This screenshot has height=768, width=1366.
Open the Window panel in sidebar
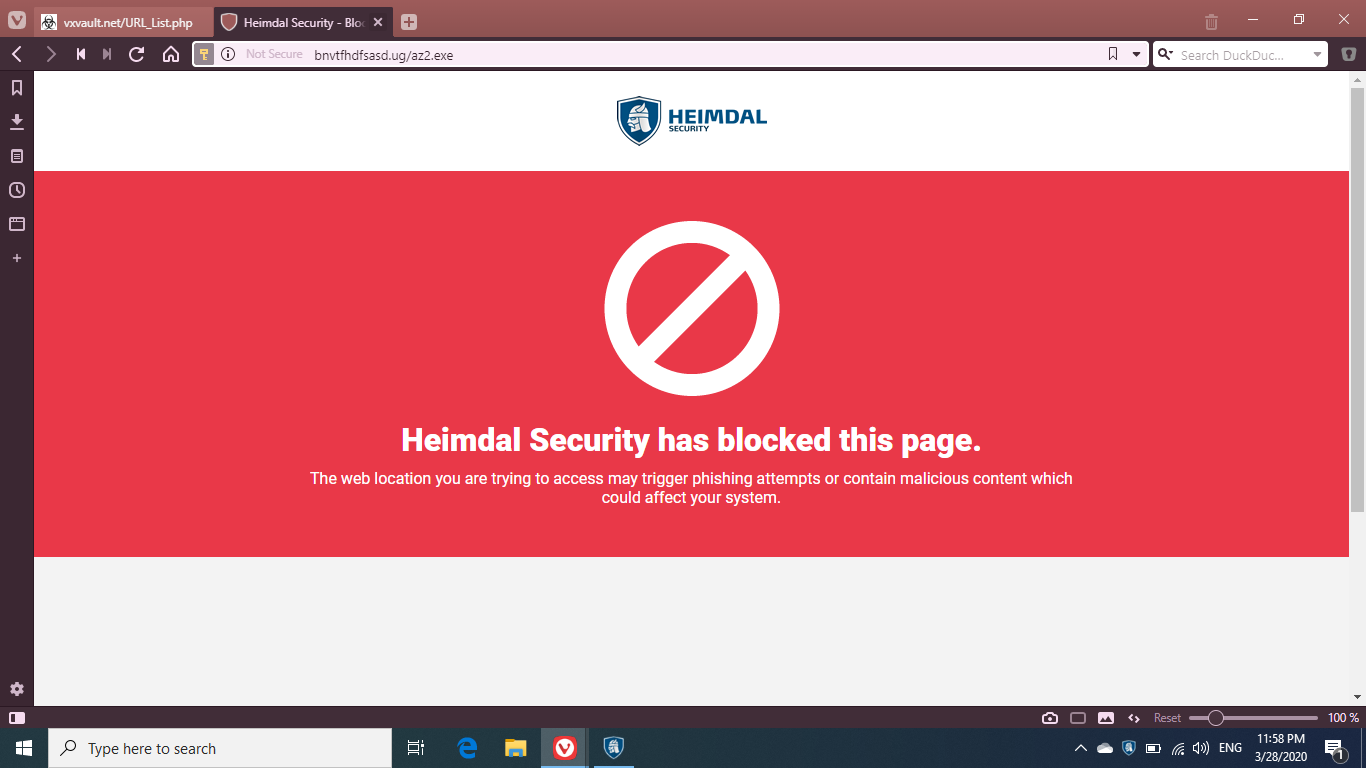(x=17, y=224)
